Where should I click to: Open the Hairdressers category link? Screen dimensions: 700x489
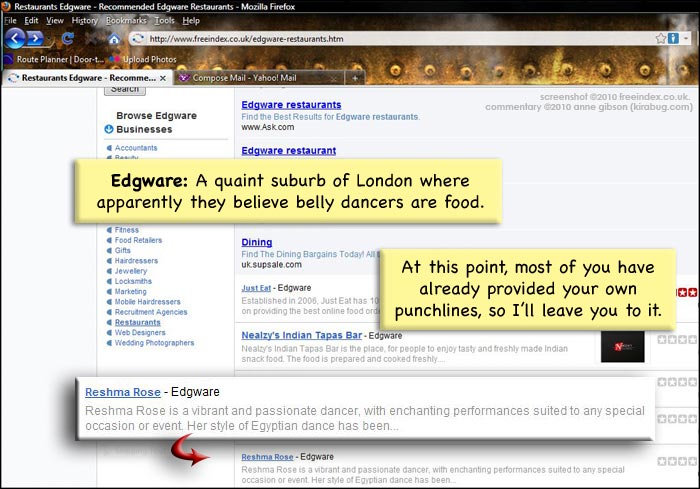click(136, 261)
